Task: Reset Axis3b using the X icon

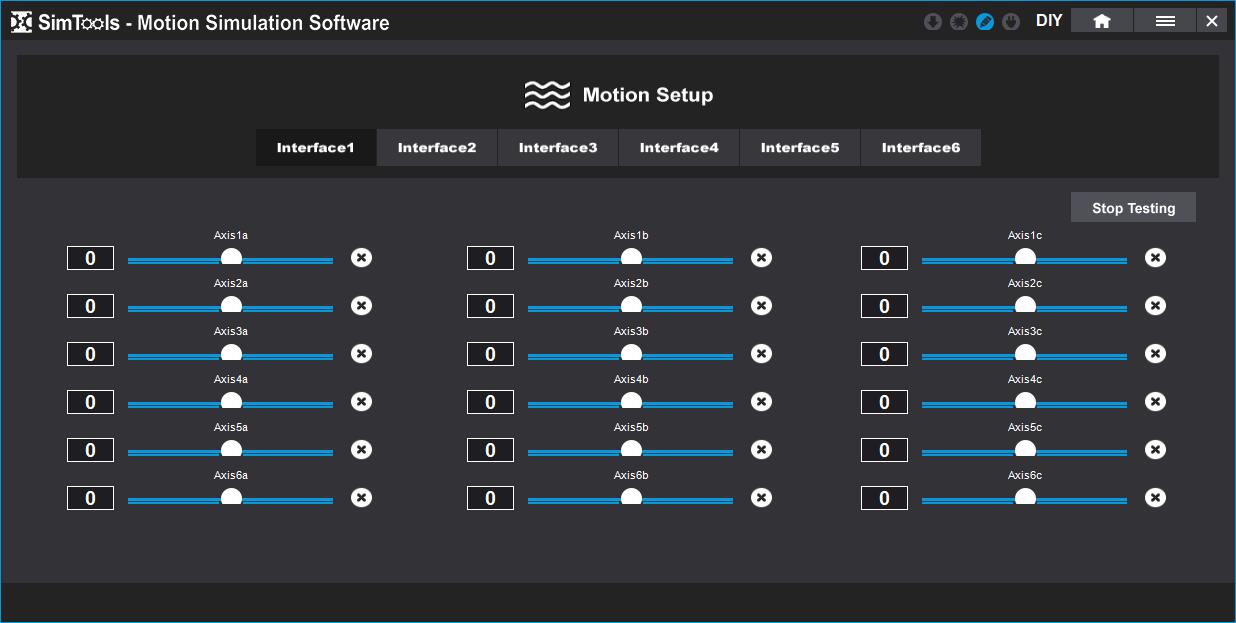Action: (761, 354)
